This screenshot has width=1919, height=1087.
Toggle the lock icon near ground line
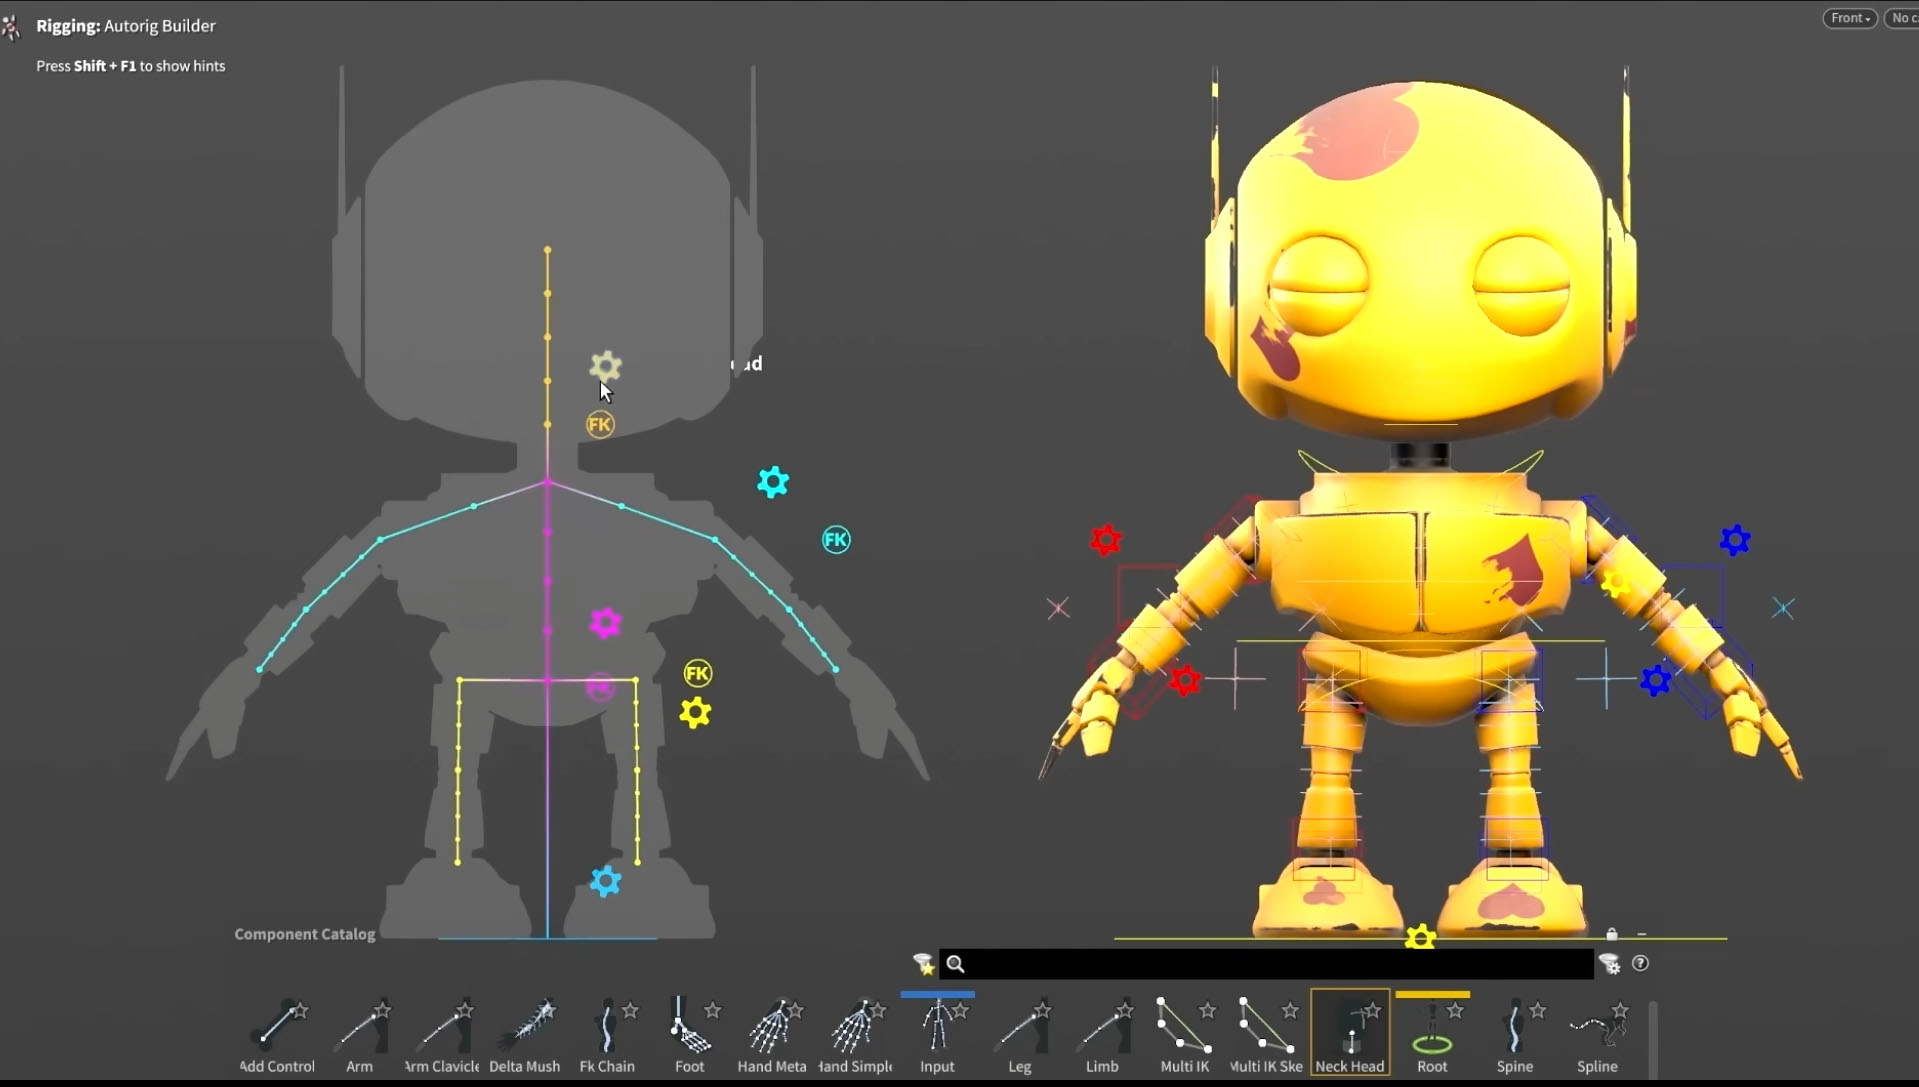[1612, 934]
